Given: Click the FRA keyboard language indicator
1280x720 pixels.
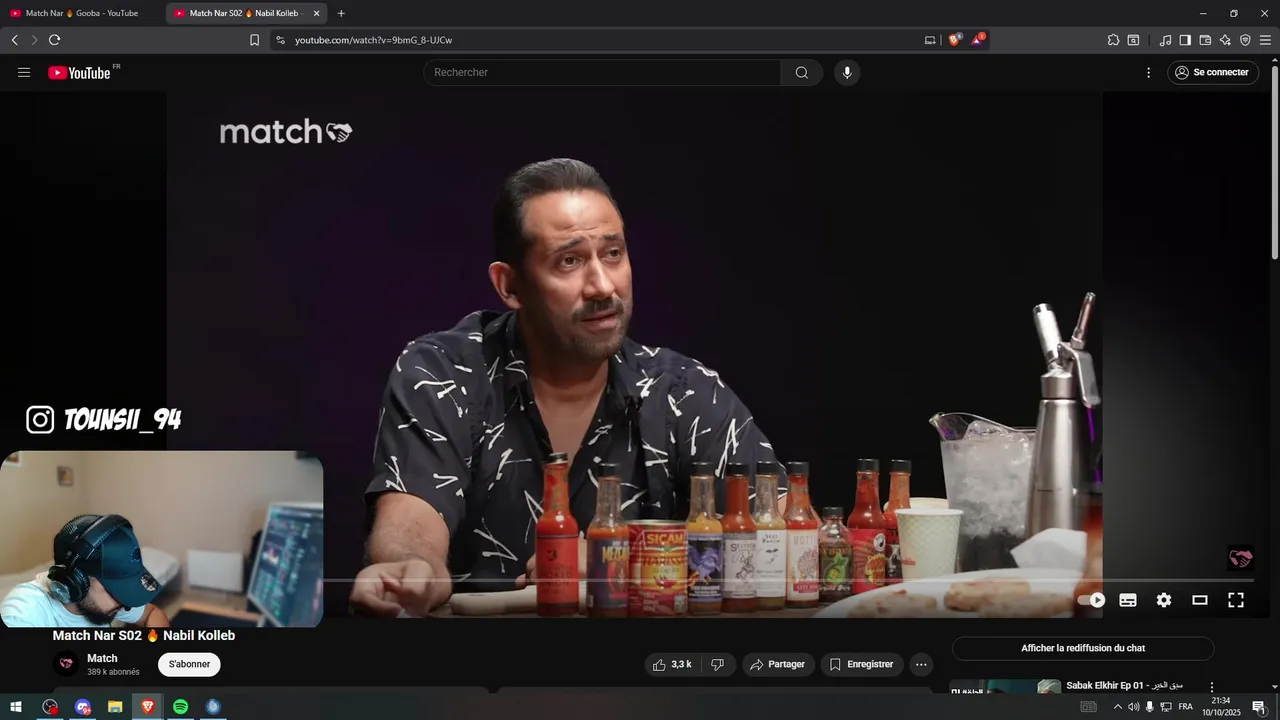Looking at the screenshot, I should tap(1185, 707).
